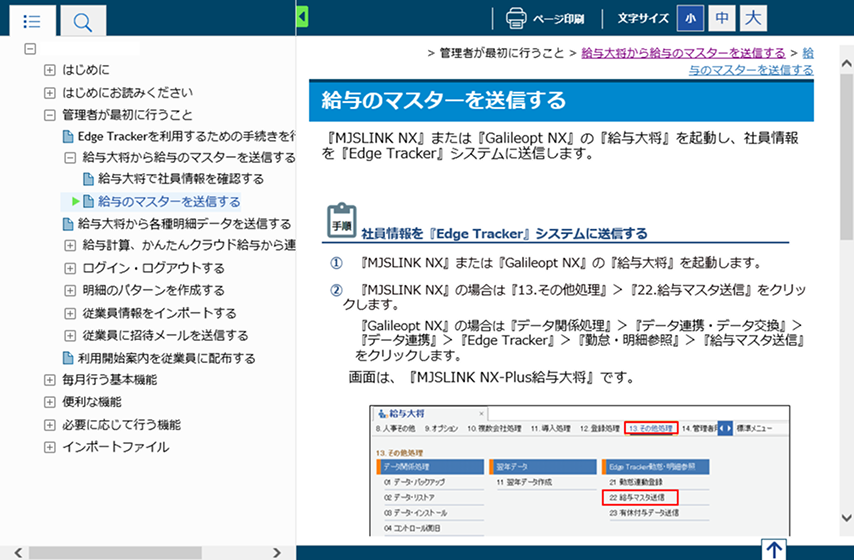The height and width of the screenshot is (560, 854).
Task: Expand 従業員に招待メールを送信する node
Action: coord(70,336)
